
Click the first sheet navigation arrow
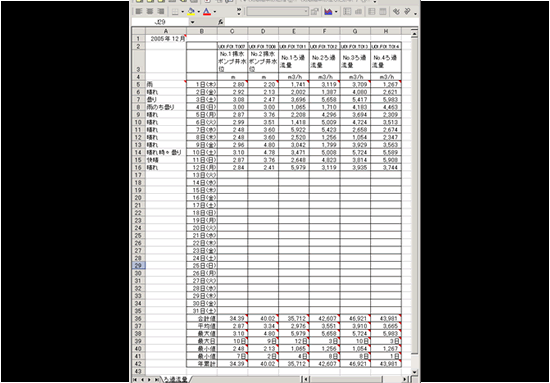tap(135, 379)
